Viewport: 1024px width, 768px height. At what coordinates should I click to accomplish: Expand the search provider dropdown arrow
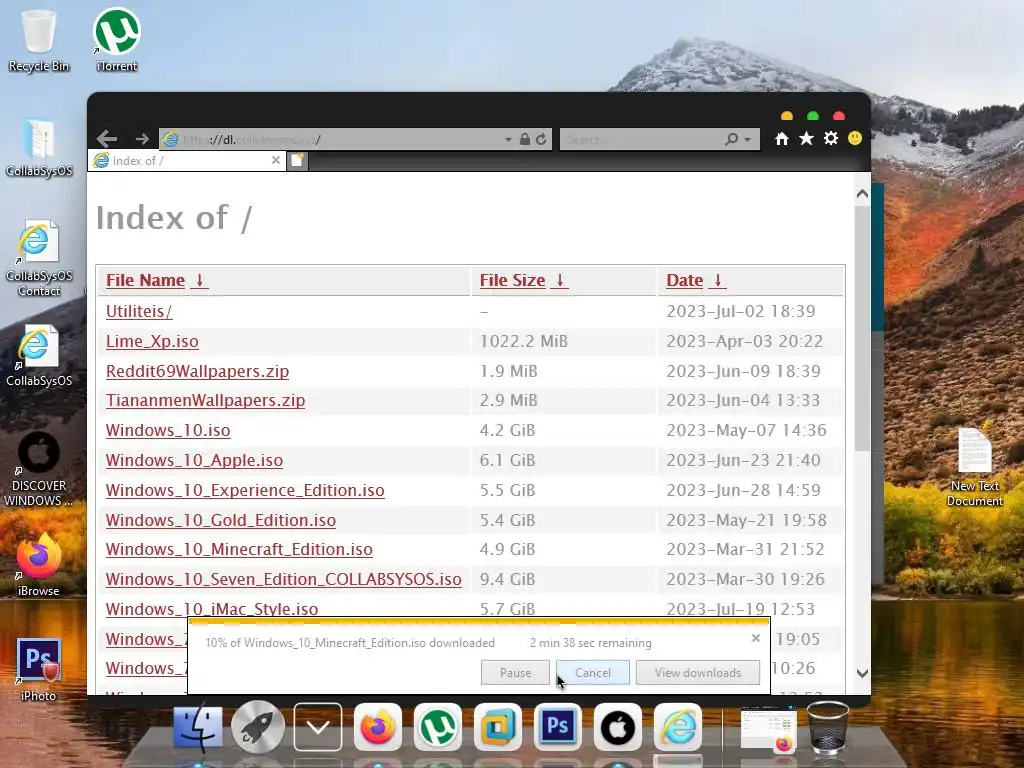click(x=748, y=139)
